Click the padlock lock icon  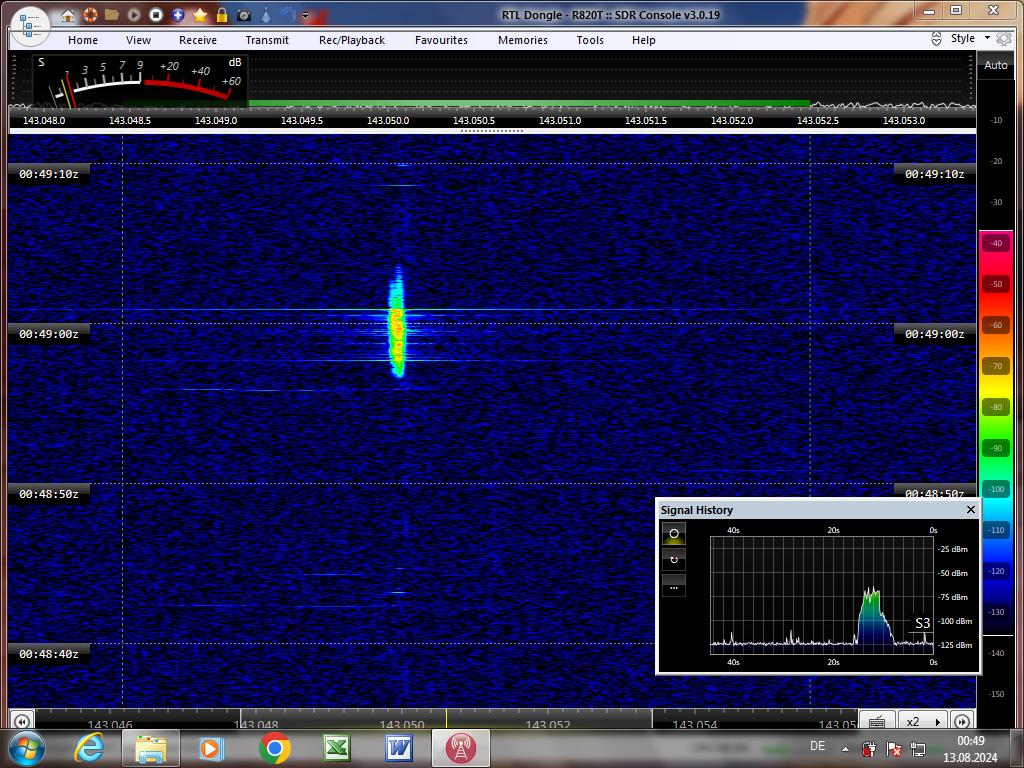coord(222,14)
